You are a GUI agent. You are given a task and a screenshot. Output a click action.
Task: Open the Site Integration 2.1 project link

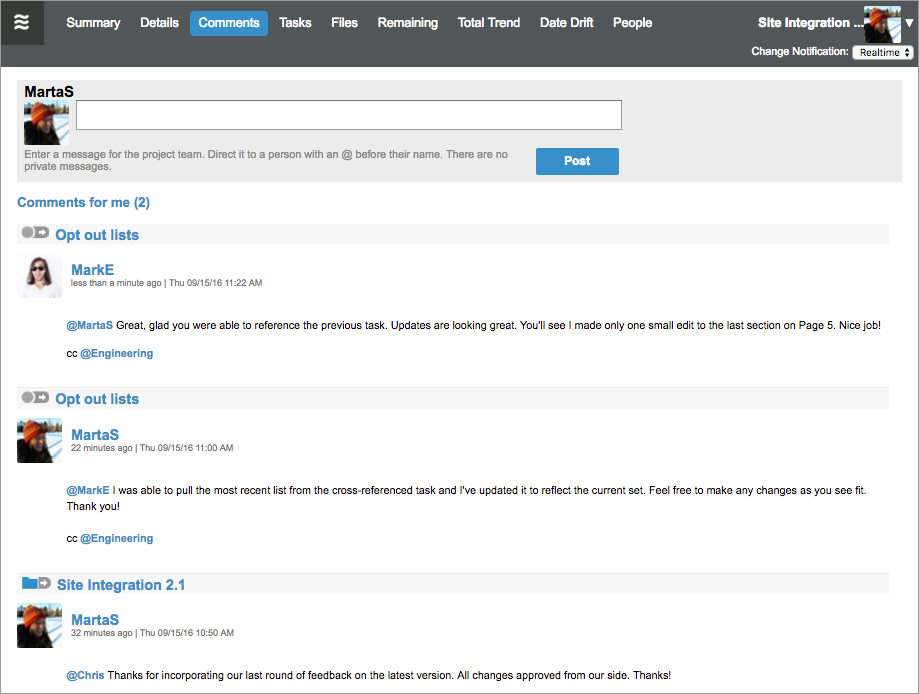121,585
